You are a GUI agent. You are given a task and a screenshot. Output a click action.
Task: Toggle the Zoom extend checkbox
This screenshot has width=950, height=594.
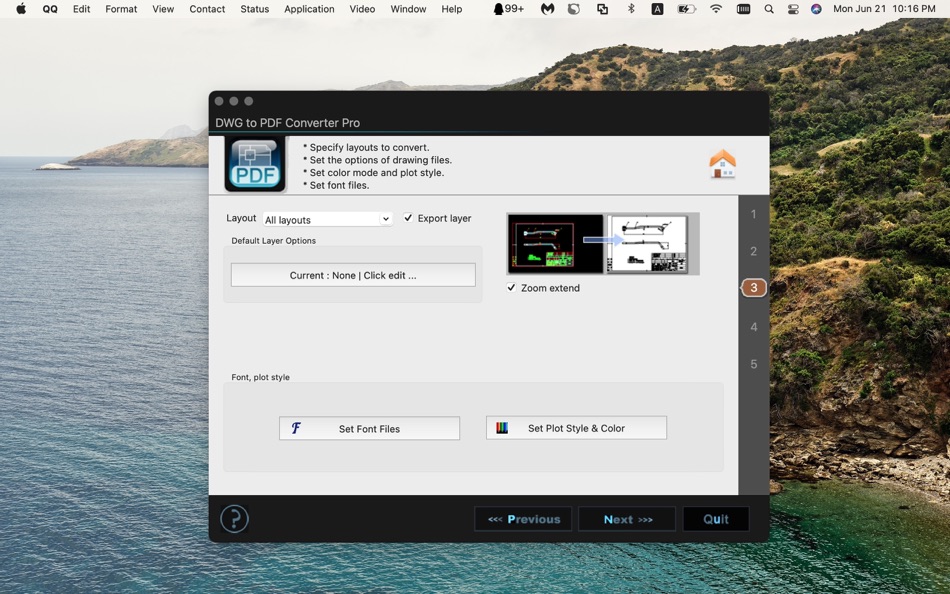(x=511, y=287)
